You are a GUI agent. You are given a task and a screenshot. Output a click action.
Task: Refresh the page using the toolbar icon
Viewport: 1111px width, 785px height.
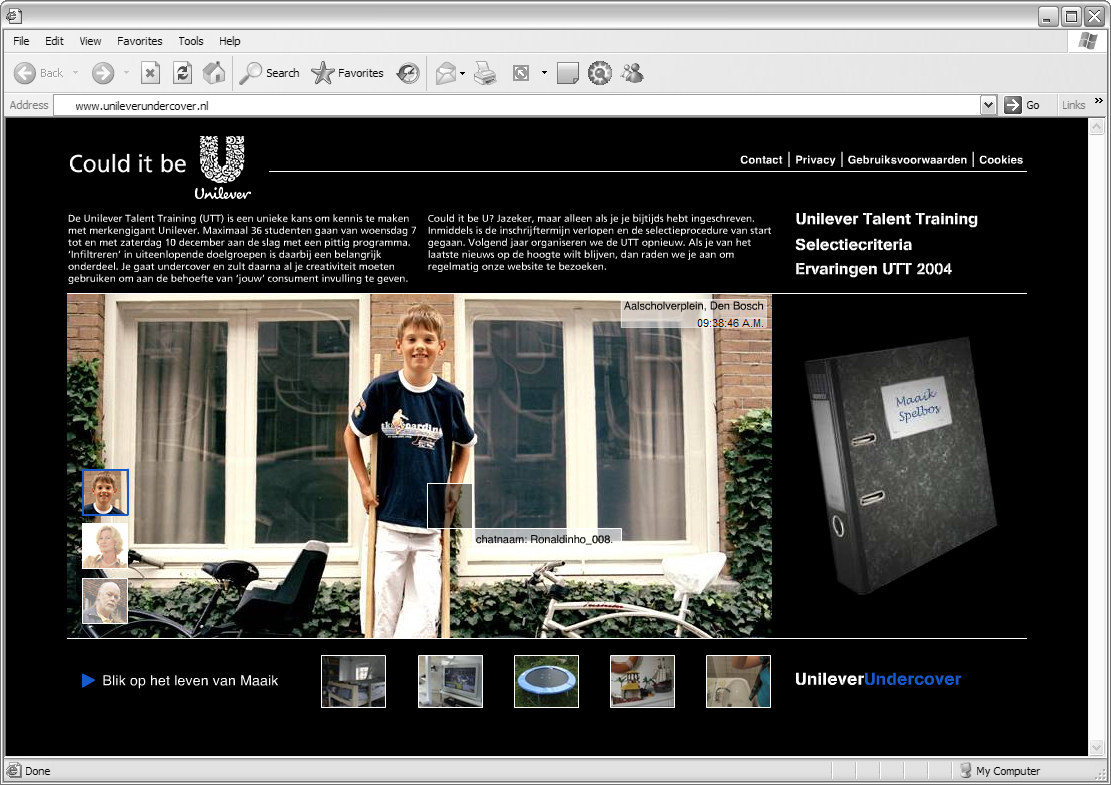pos(183,73)
